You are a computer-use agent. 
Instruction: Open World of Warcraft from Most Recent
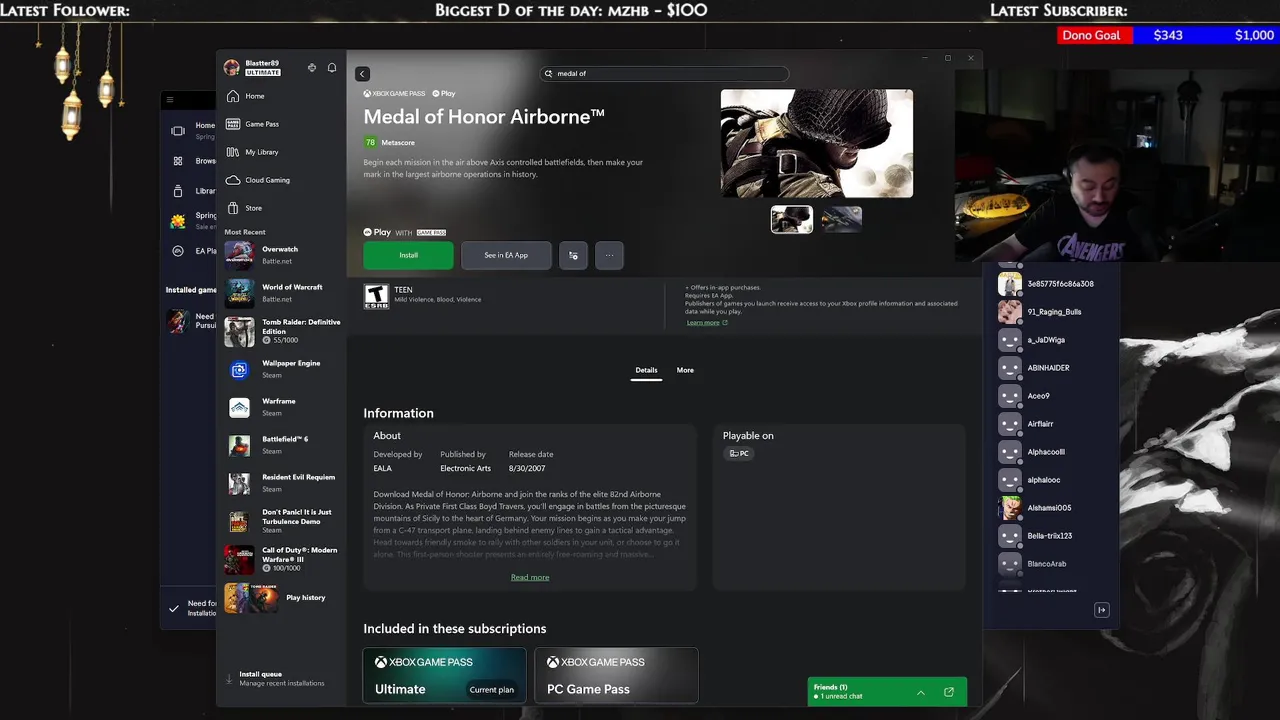pyautogui.click(x=282, y=293)
